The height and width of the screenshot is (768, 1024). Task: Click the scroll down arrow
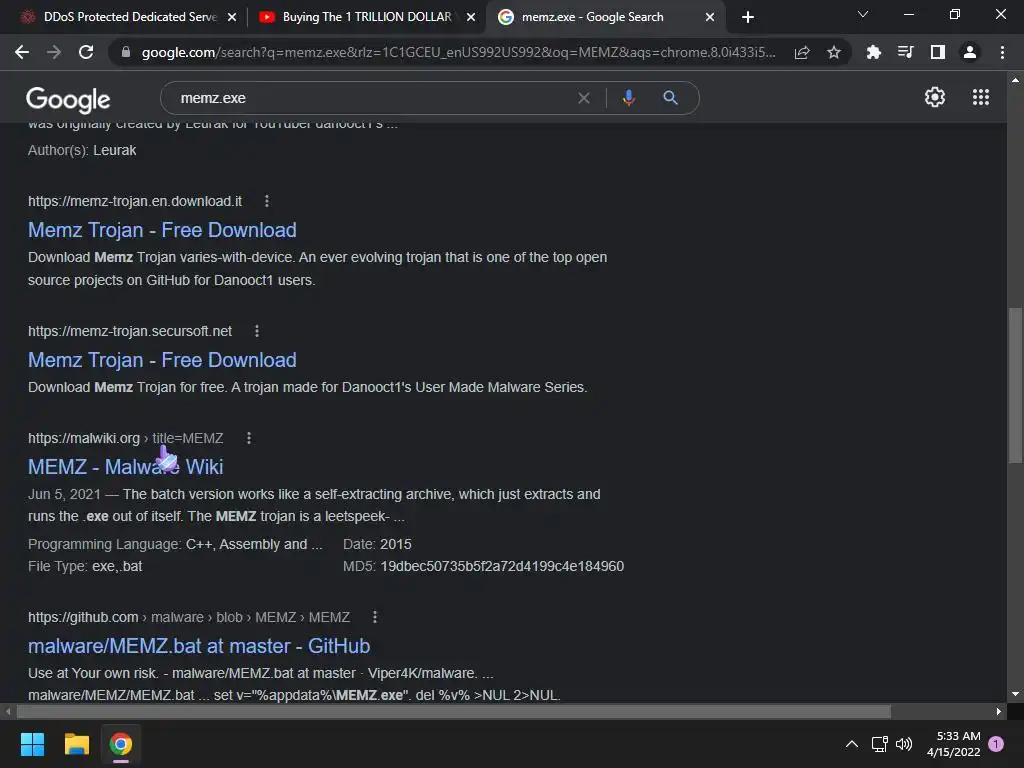(1015, 694)
